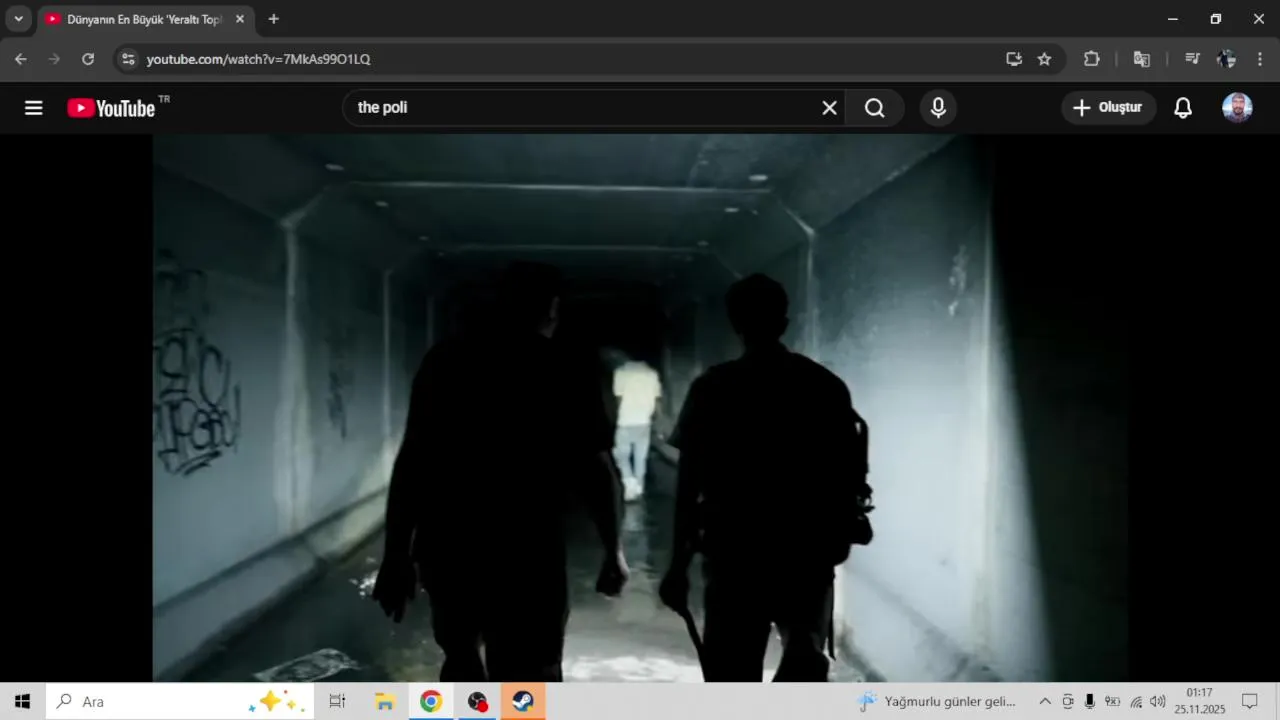
Task: Open a new Chrome tab
Action: [274, 19]
